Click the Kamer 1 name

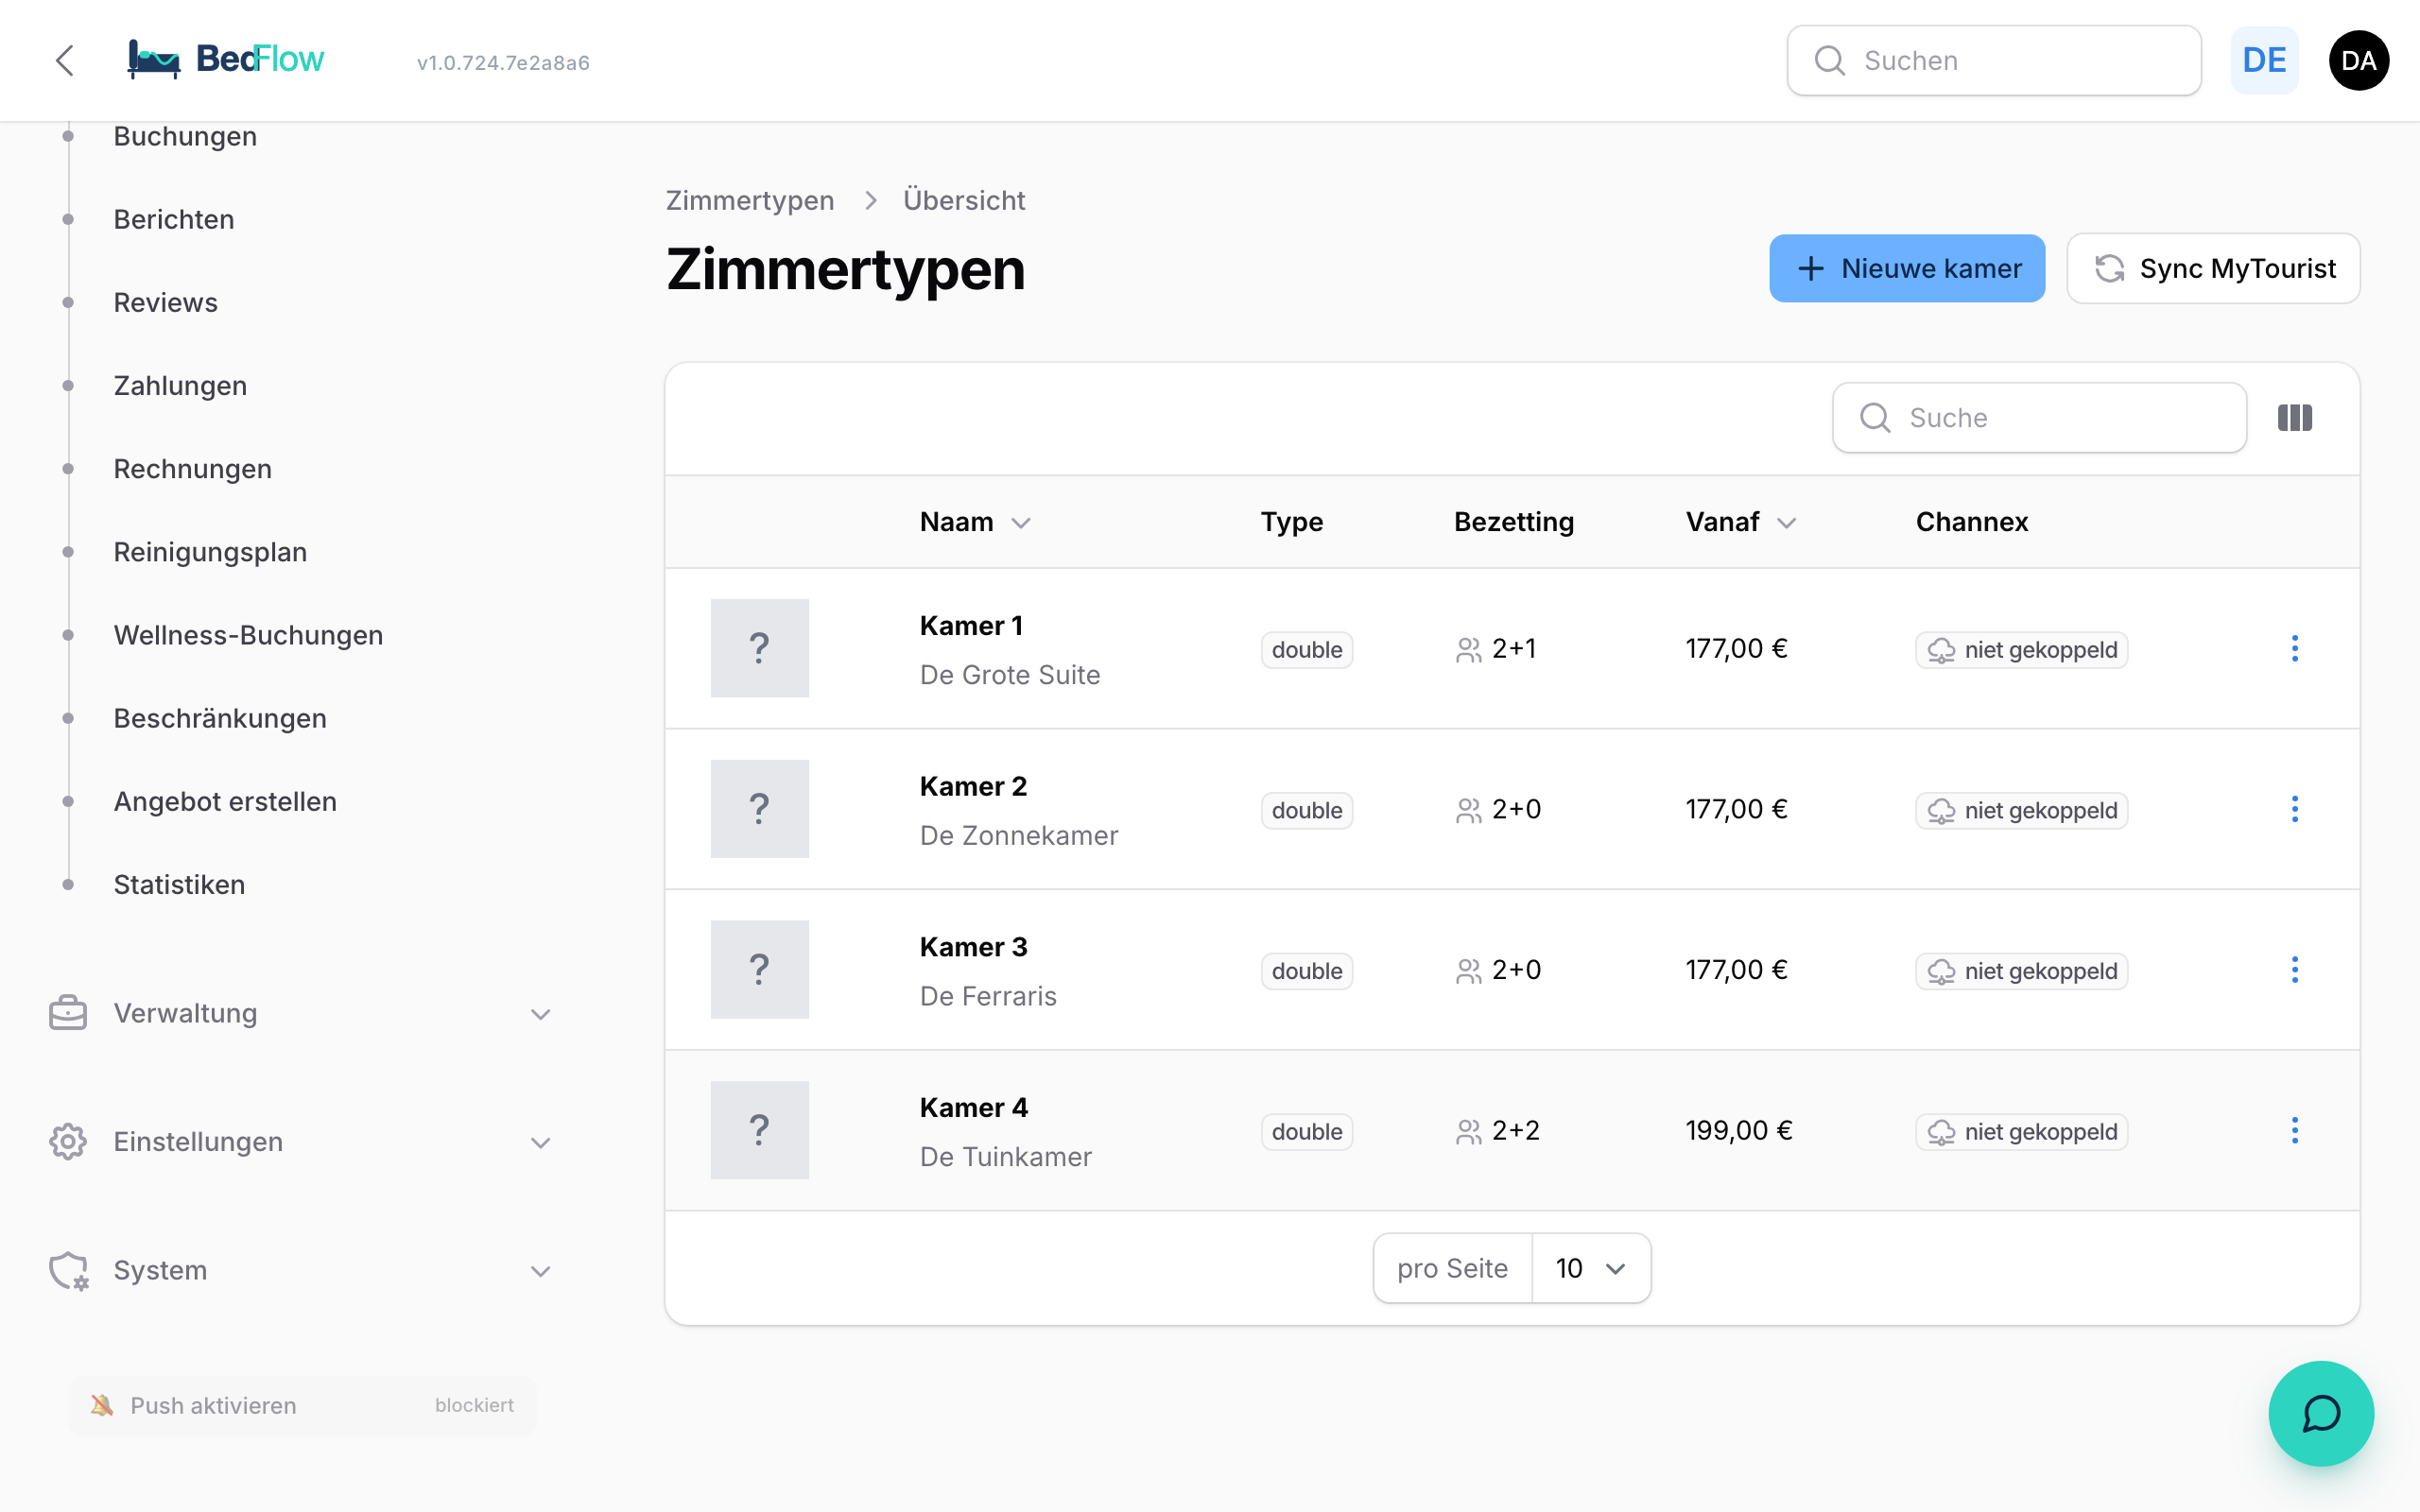tap(971, 625)
